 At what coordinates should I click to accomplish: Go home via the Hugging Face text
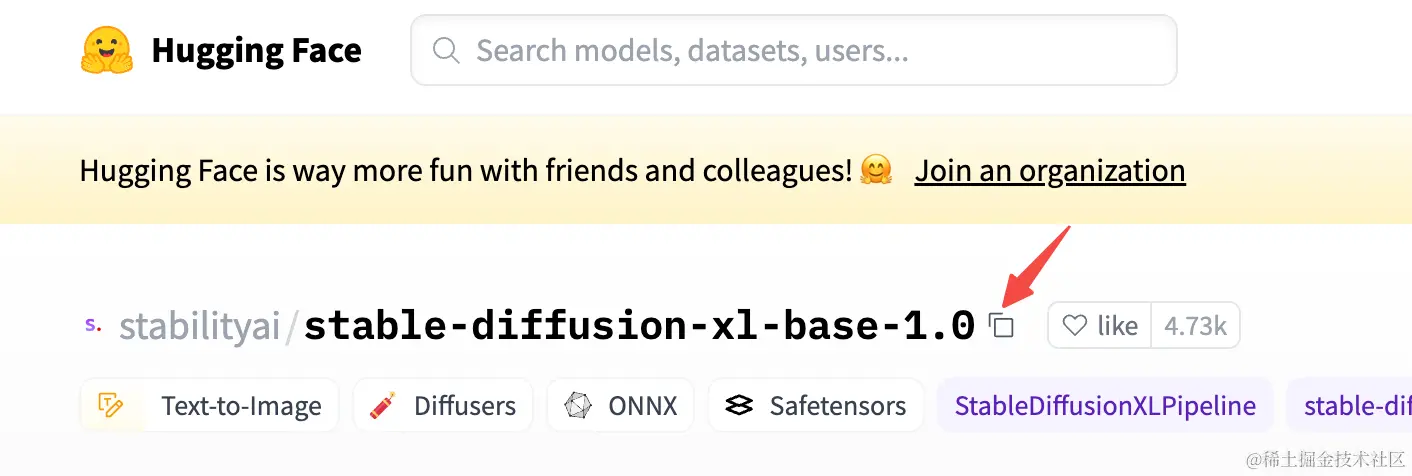pyautogui.click(x=256, y=50)
